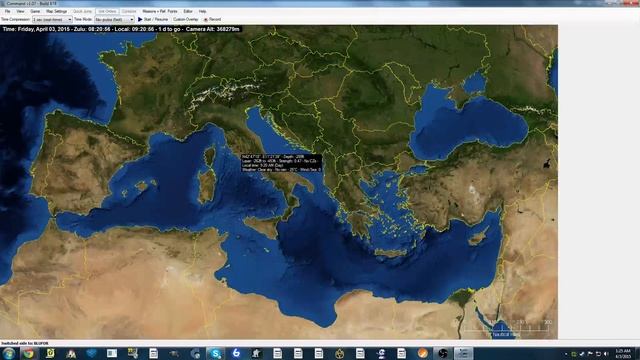
Task: Open the Skype taskbar icon
Action: click(x=216, y=353)
